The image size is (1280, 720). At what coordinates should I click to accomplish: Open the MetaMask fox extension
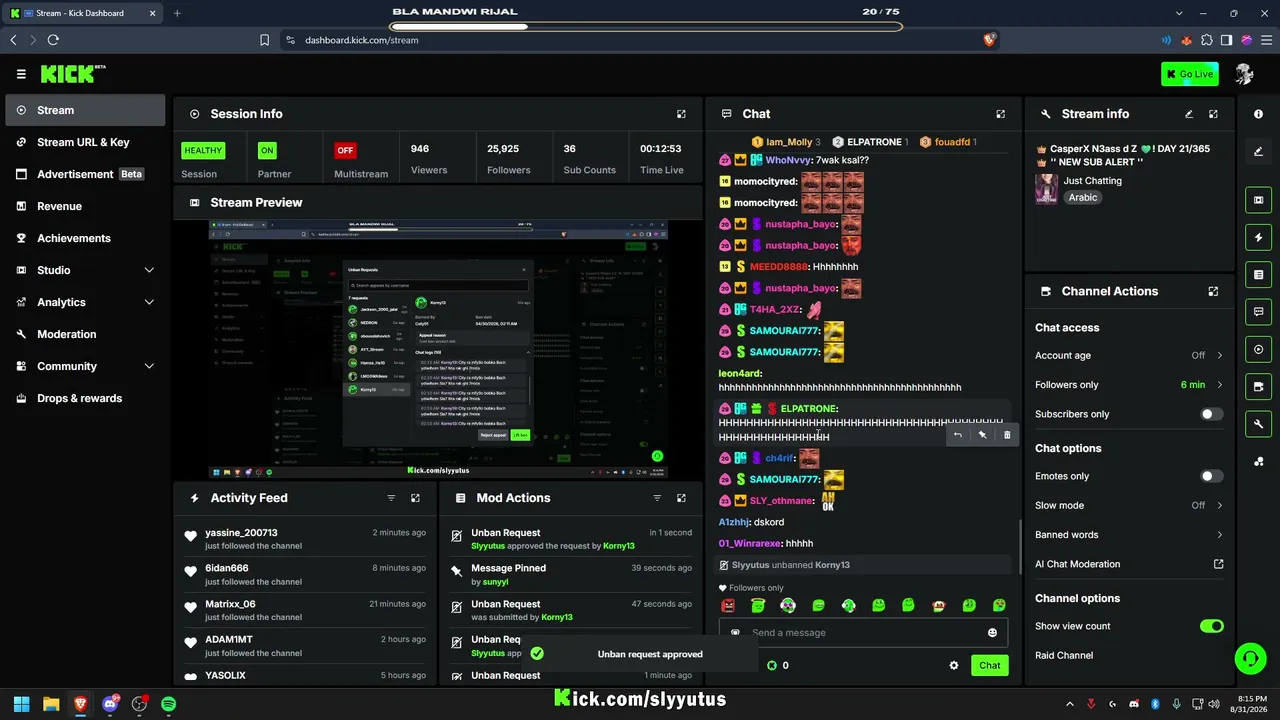(1187, 40)
